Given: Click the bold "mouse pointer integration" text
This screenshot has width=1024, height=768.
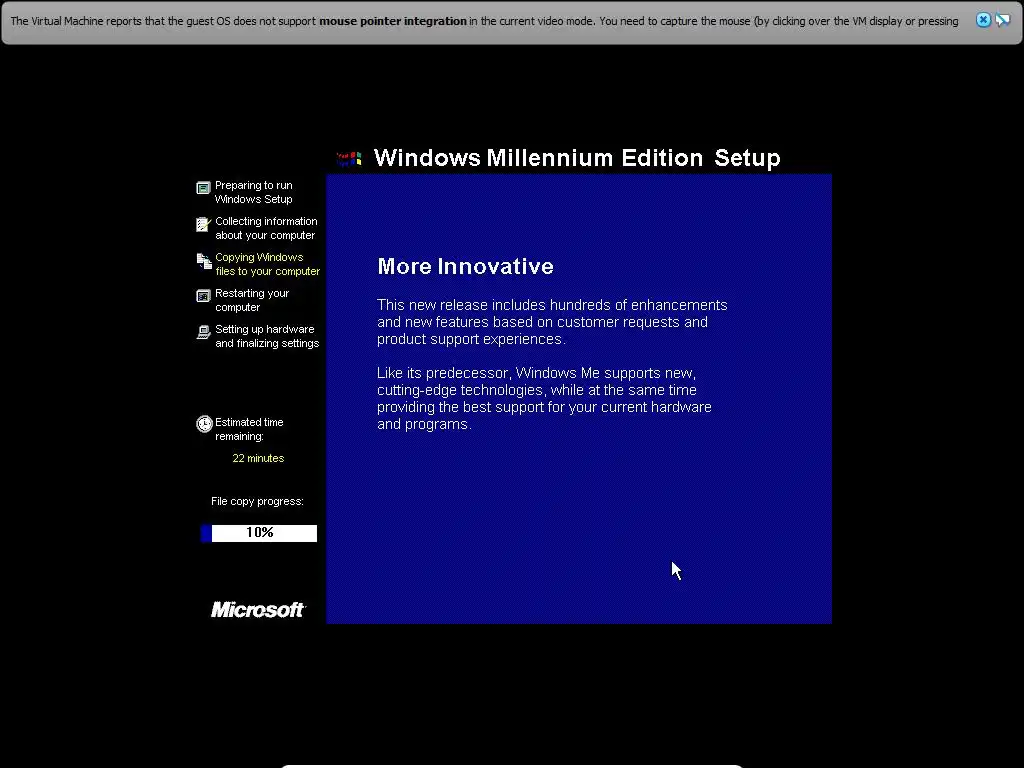Looking at the screenshot, I should (x=392, y=21).
